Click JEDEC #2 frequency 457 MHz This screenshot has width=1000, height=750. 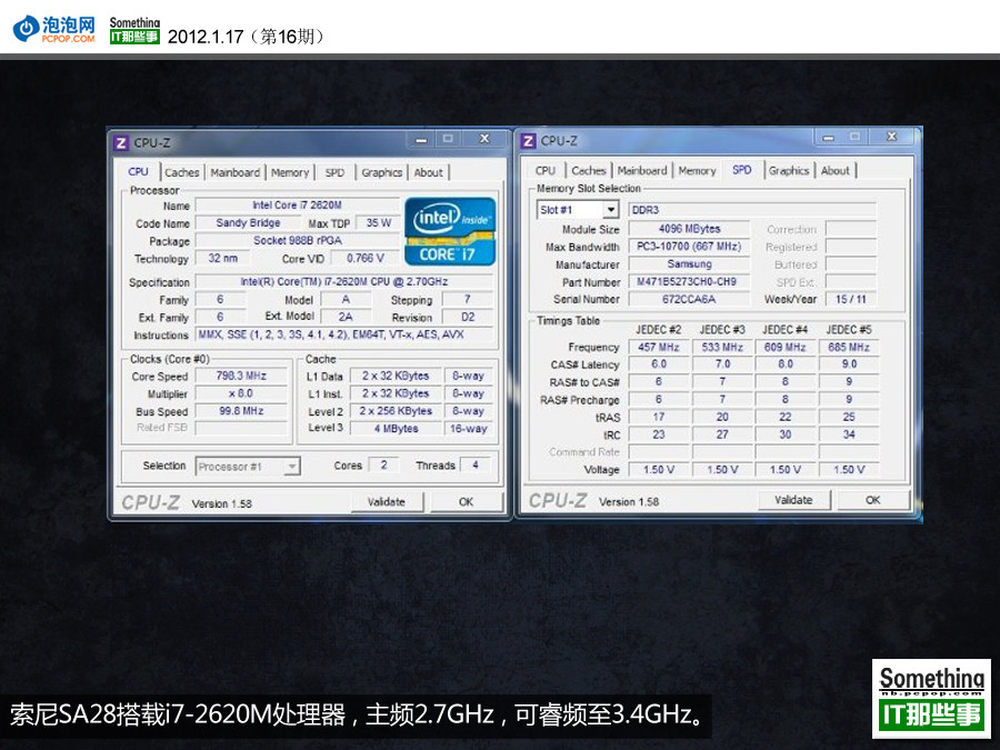click(659, 347)
